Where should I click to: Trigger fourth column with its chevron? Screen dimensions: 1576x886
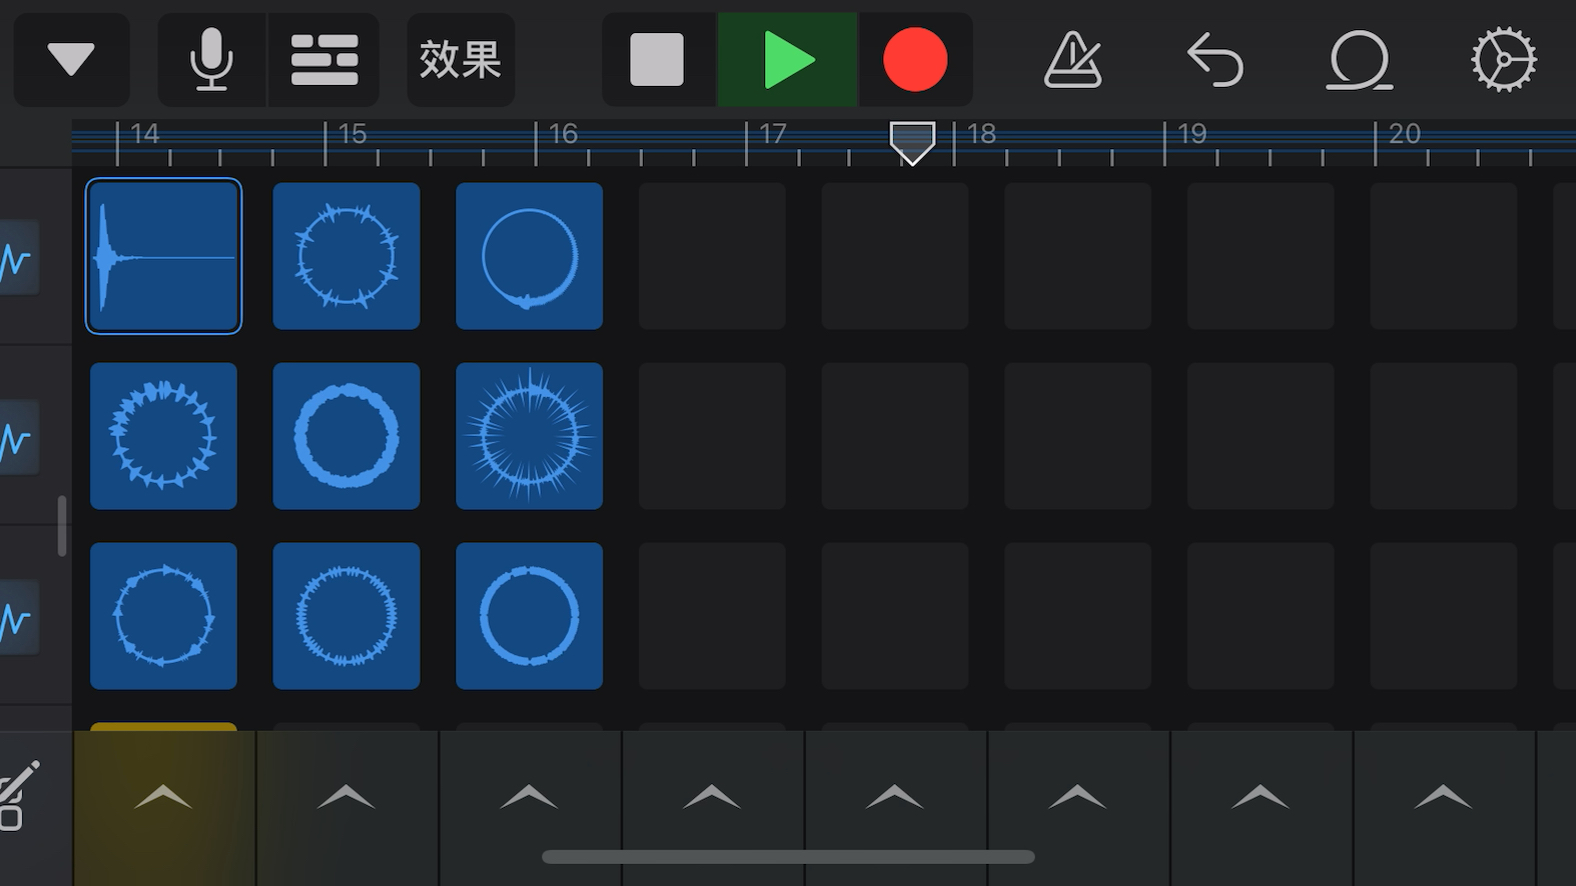(712, 797)
